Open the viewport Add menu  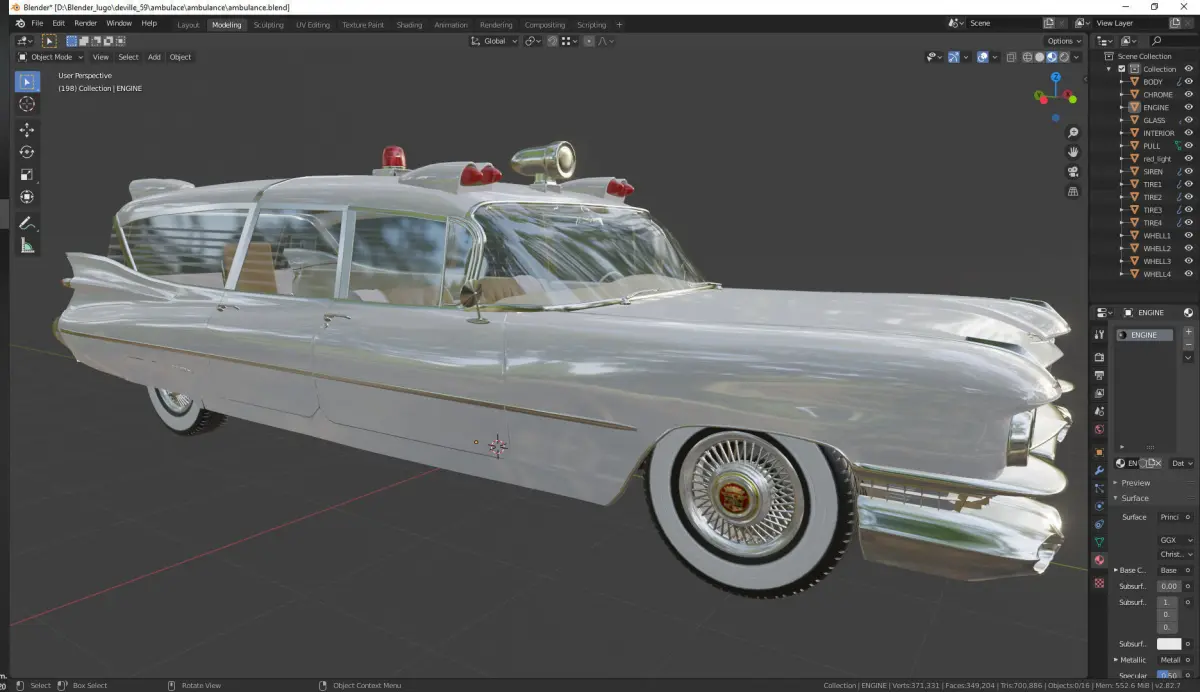coord(154,57)
